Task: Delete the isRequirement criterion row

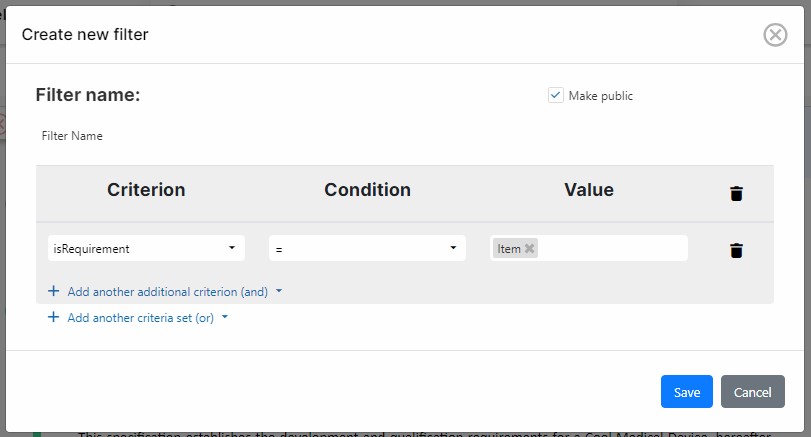Action: coord(736,250)
